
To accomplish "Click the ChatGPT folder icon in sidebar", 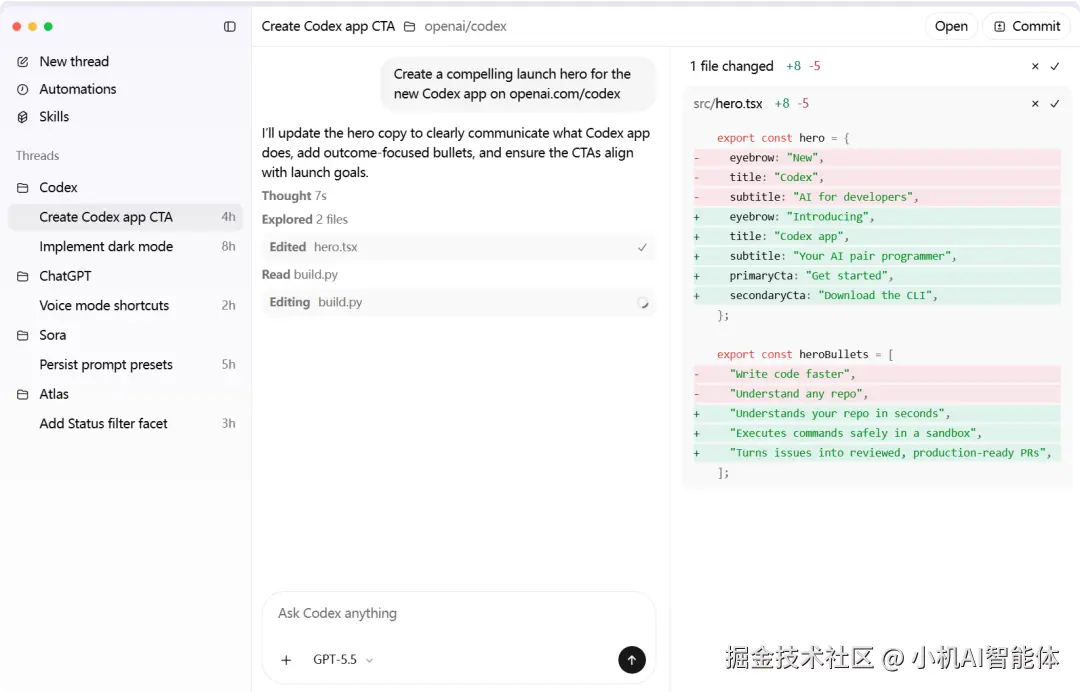I will click(23, 276).
